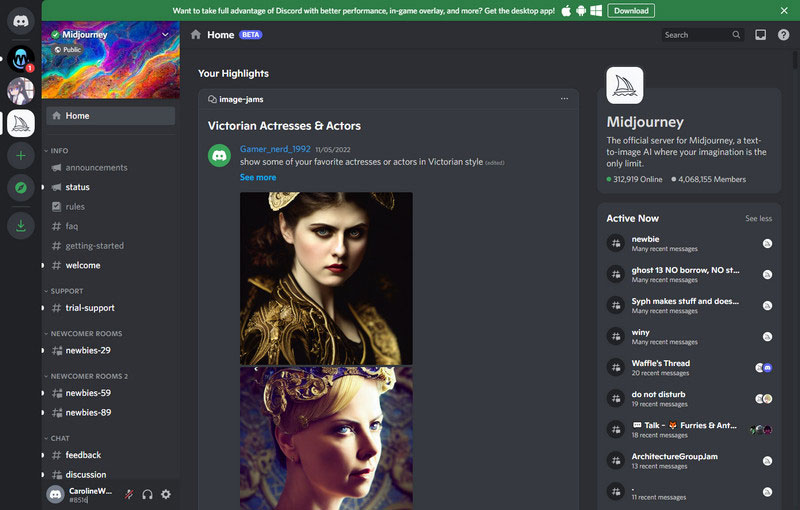
Task: Open the anime avatar server
Action: (x=21, y=91)
